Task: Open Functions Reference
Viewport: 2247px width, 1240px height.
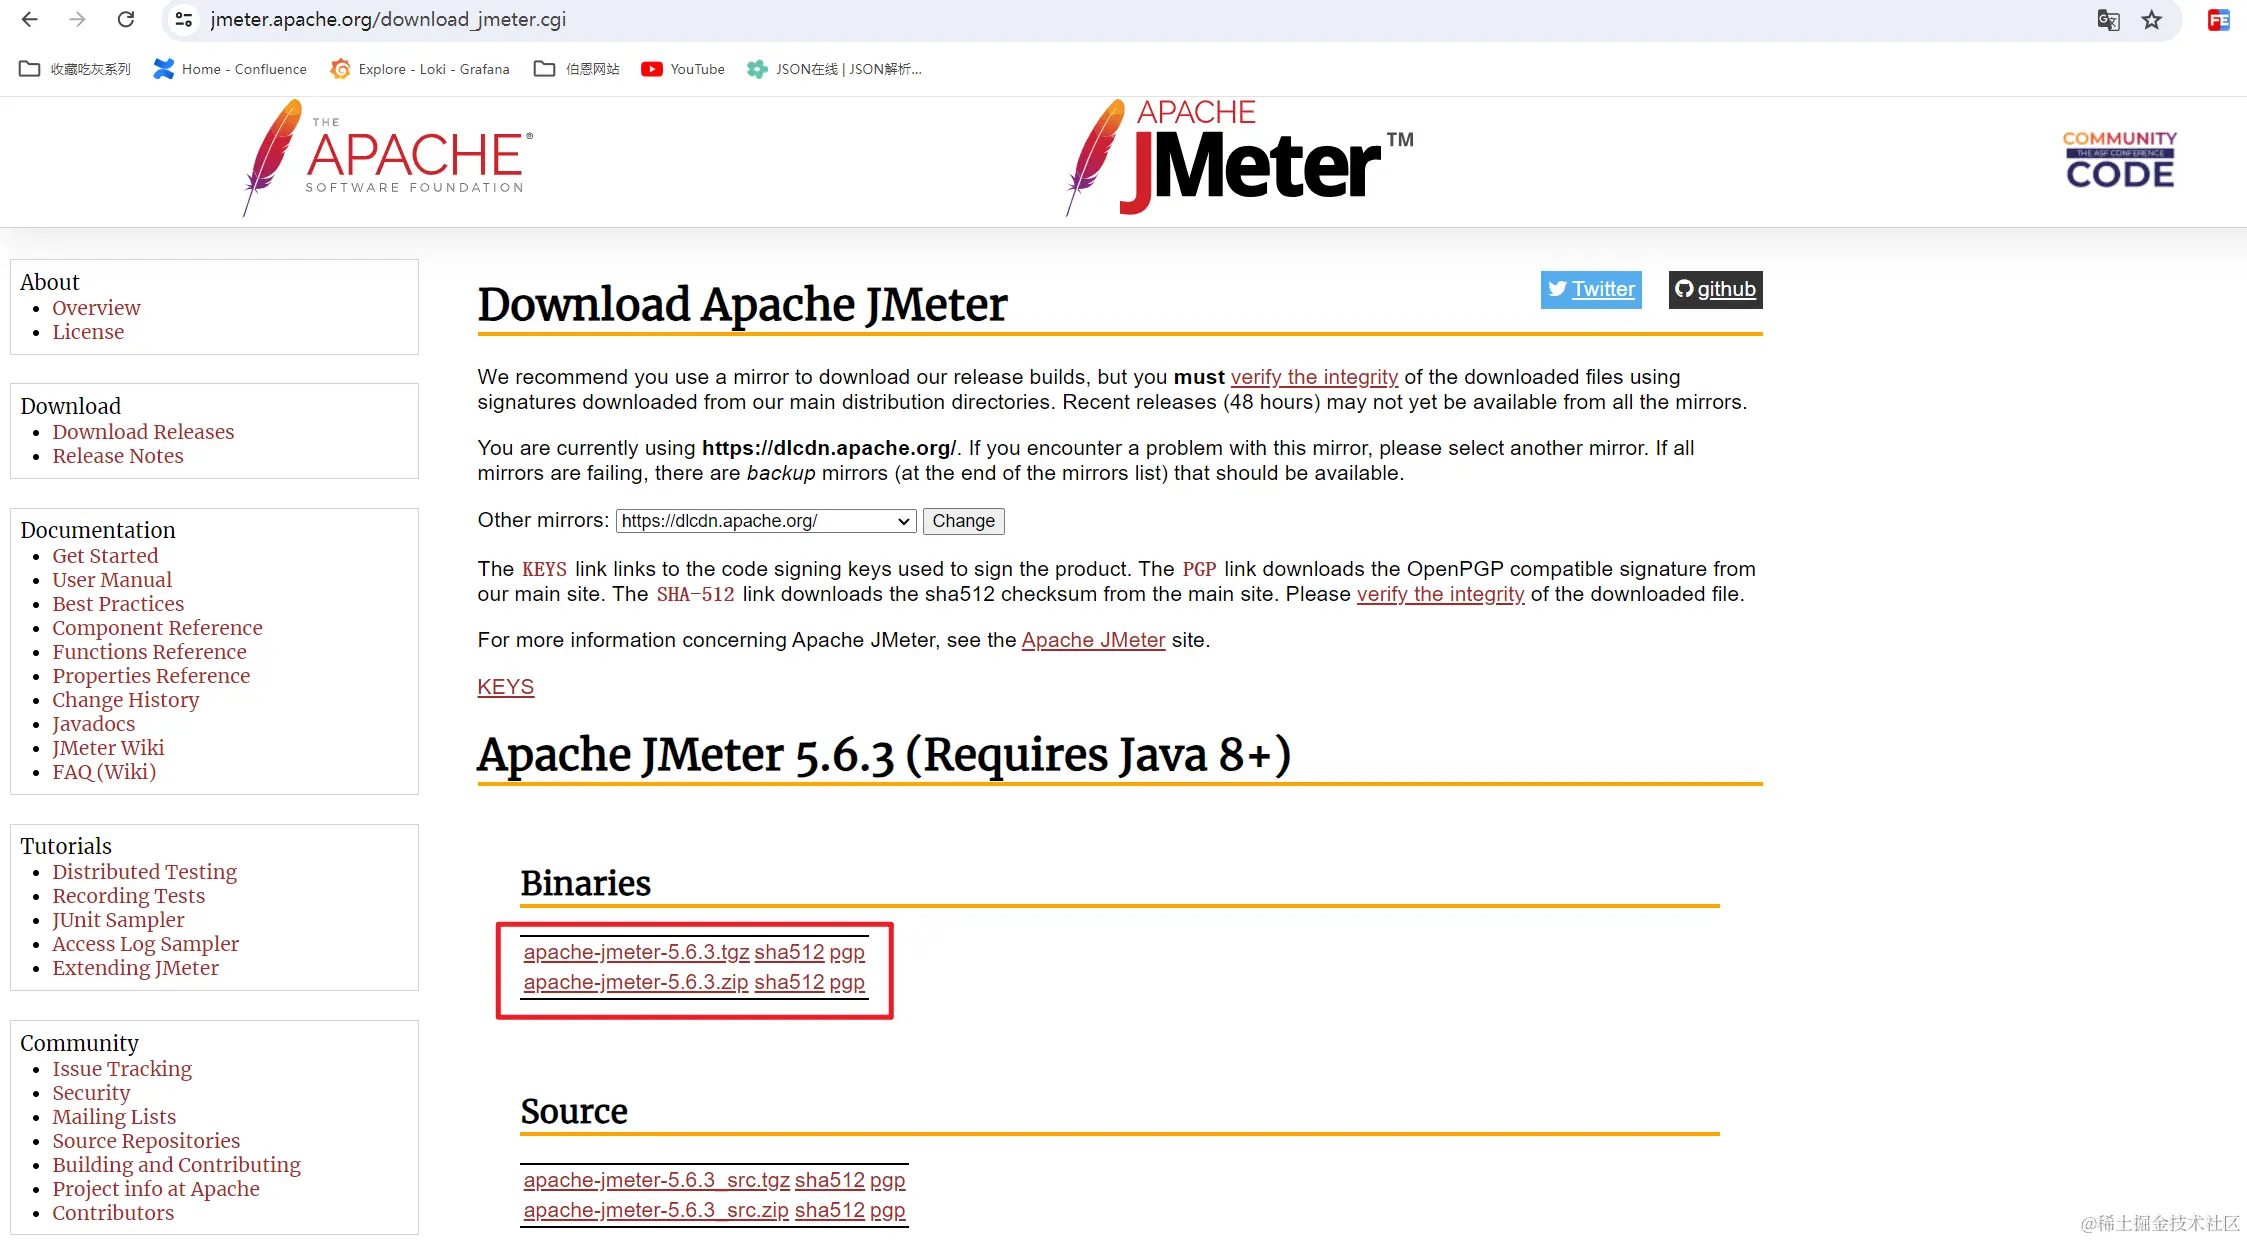Action: point(149,652)
